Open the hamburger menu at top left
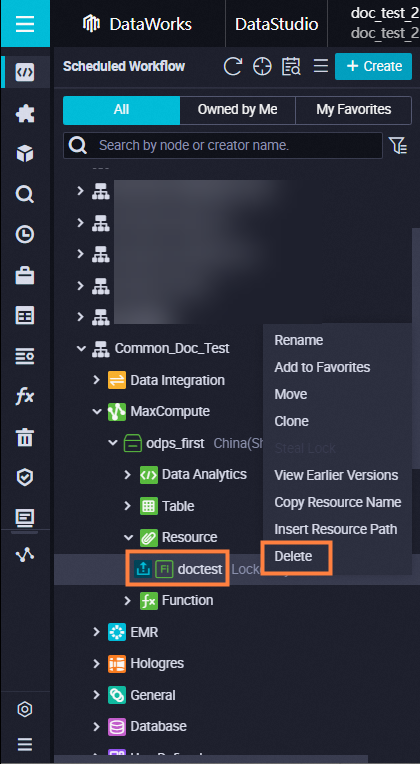The height and width of the screenshot is (764, 420). click(x=25, y=23)
